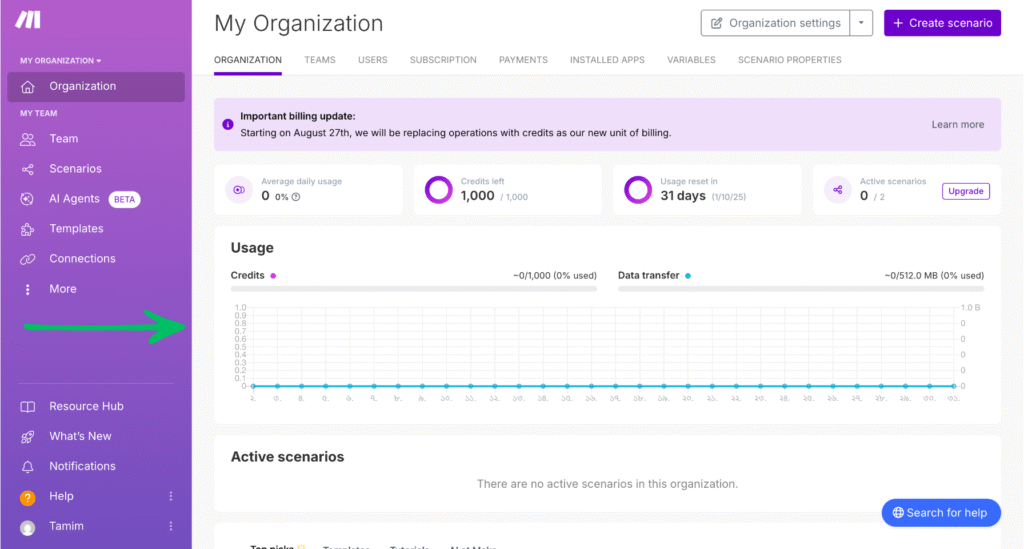Open the Resource Hub
Image resolution: width=1024 pixels, height=549 pixels.
(86, 407)
